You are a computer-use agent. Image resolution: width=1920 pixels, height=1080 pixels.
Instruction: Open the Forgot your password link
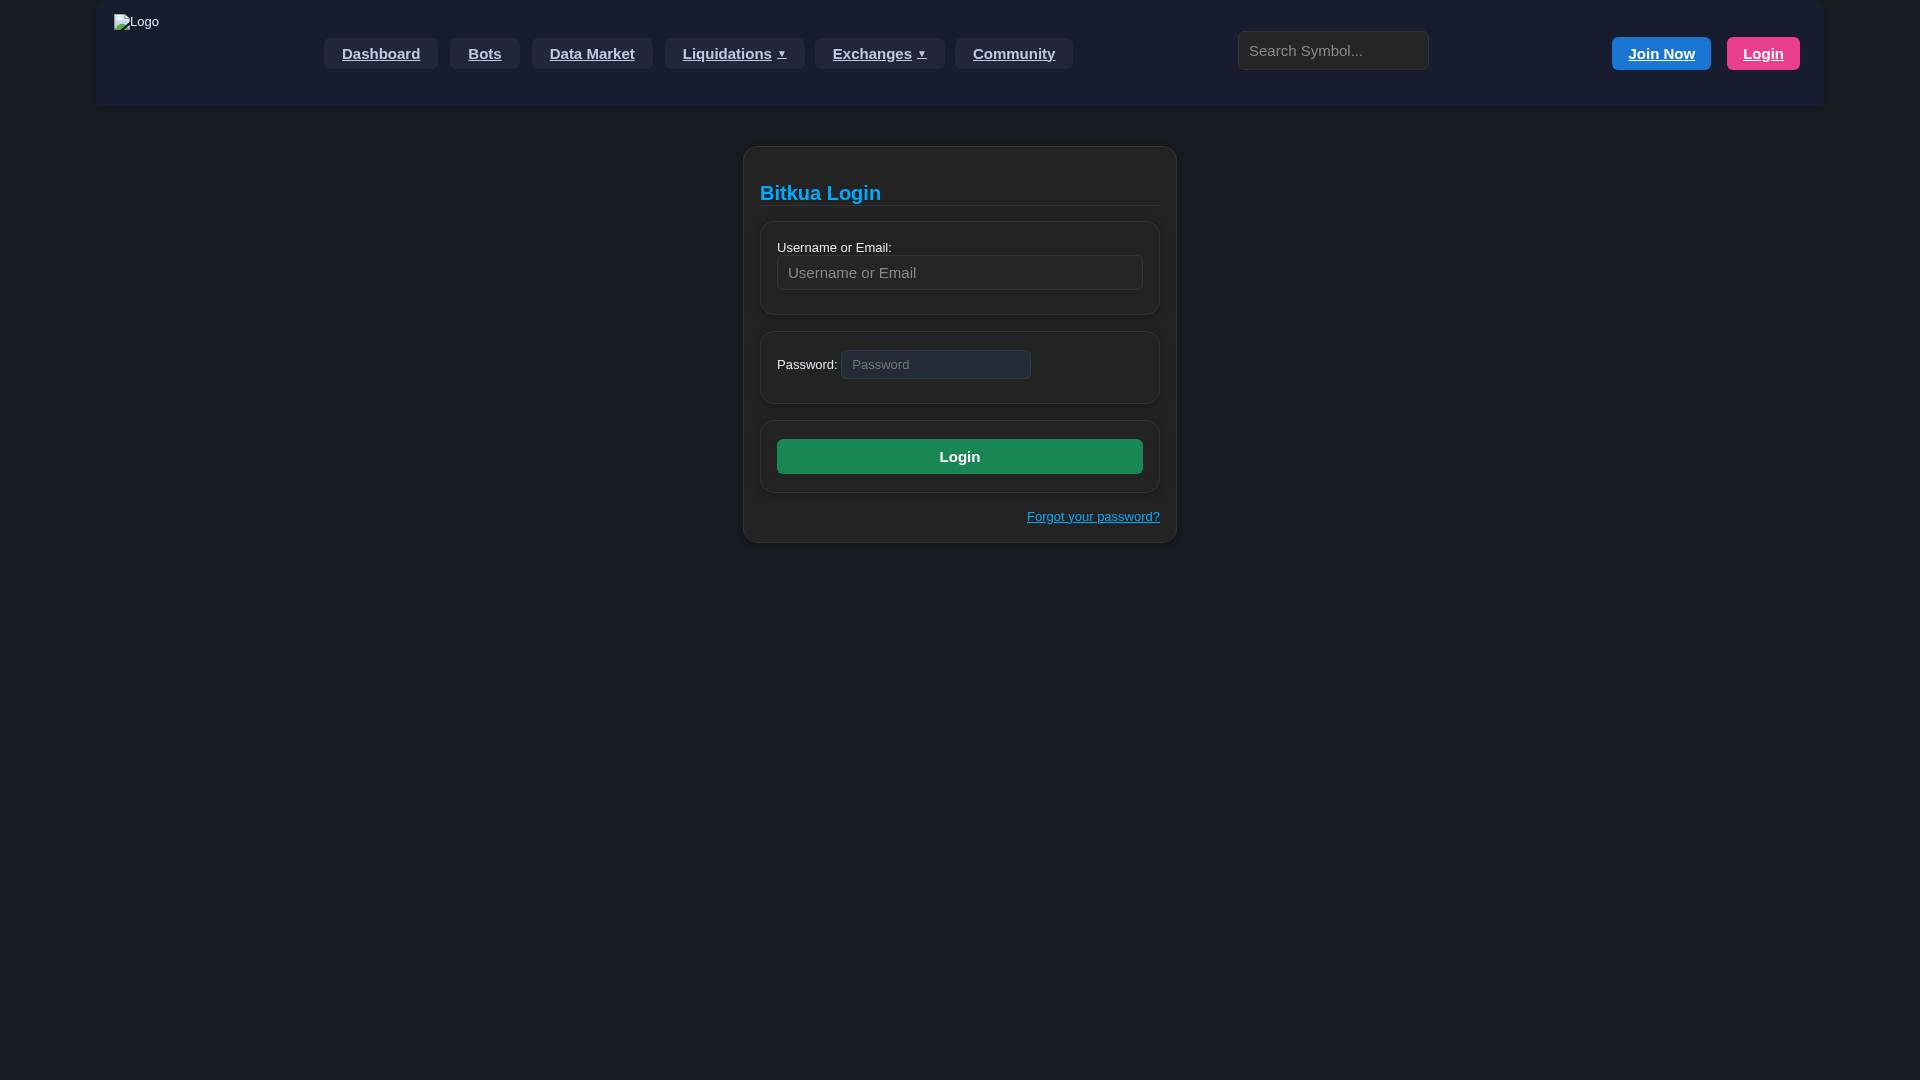[1093, 516]
